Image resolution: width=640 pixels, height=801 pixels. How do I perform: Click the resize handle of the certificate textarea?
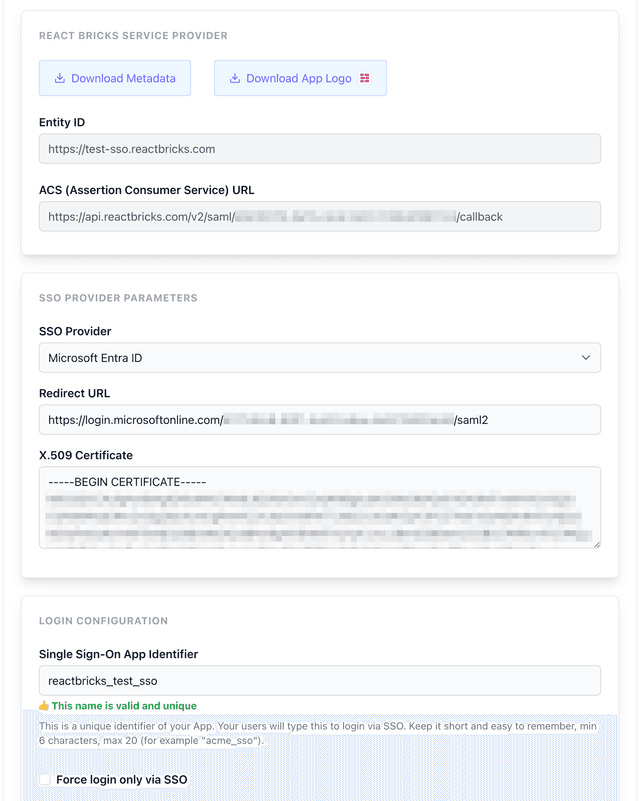click(596, 542)
